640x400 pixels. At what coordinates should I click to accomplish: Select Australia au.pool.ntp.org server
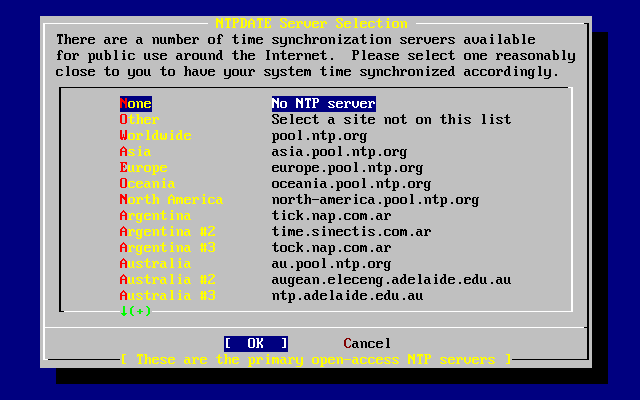point(155,264)
